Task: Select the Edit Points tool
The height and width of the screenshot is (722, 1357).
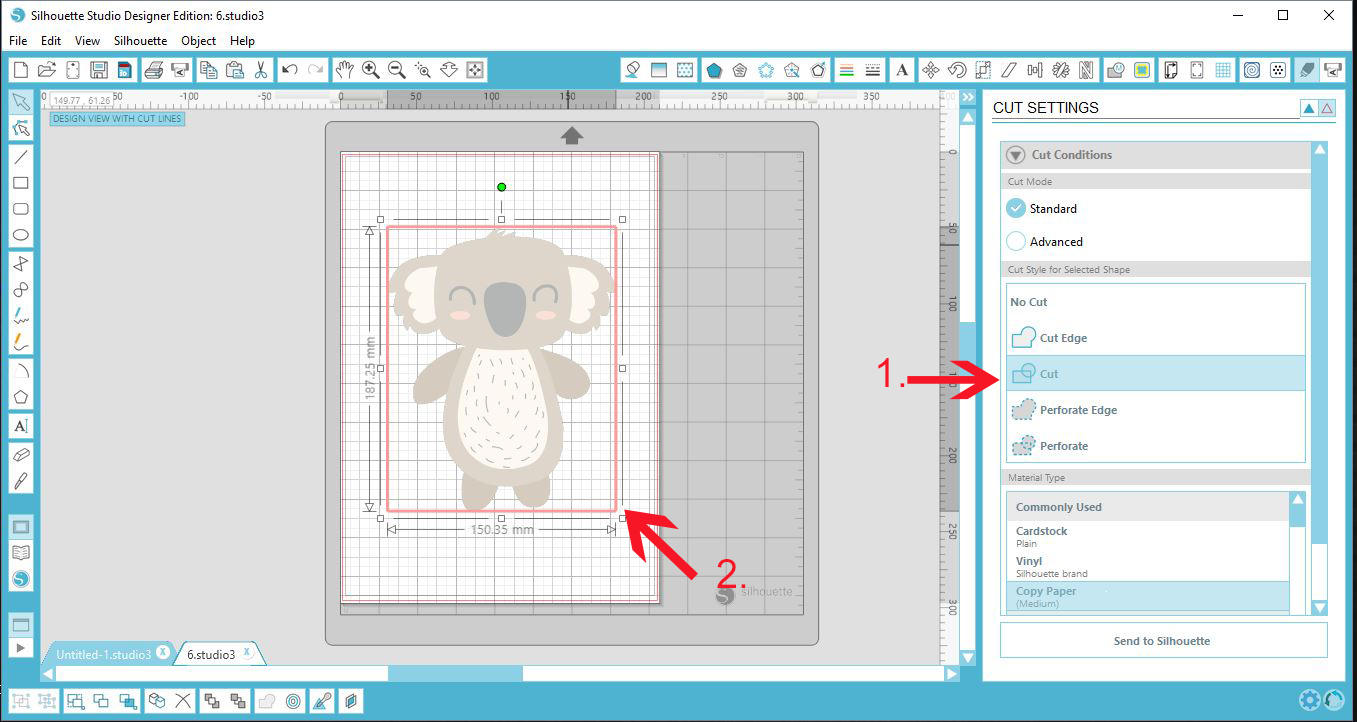Action: (20, 128)
